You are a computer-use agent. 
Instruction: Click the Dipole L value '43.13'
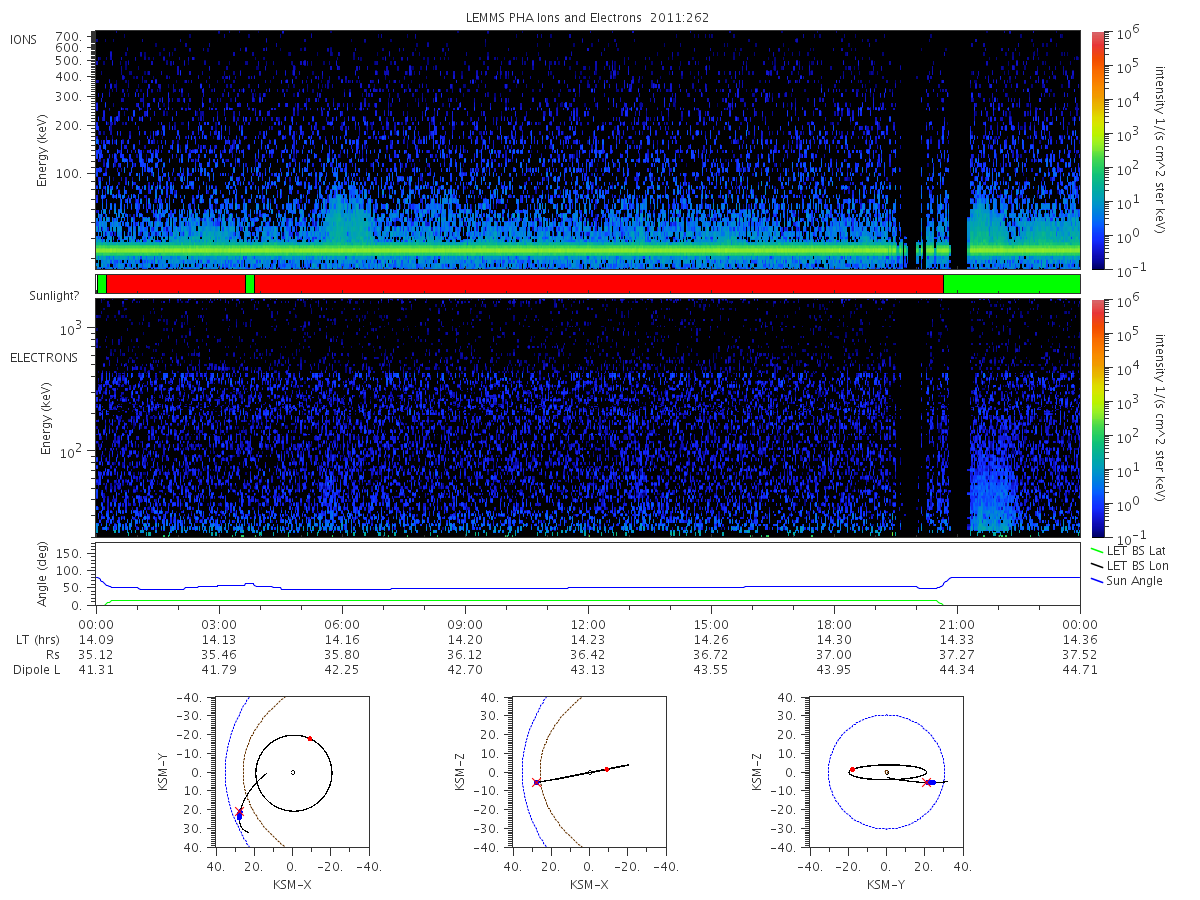pos(588,670)
